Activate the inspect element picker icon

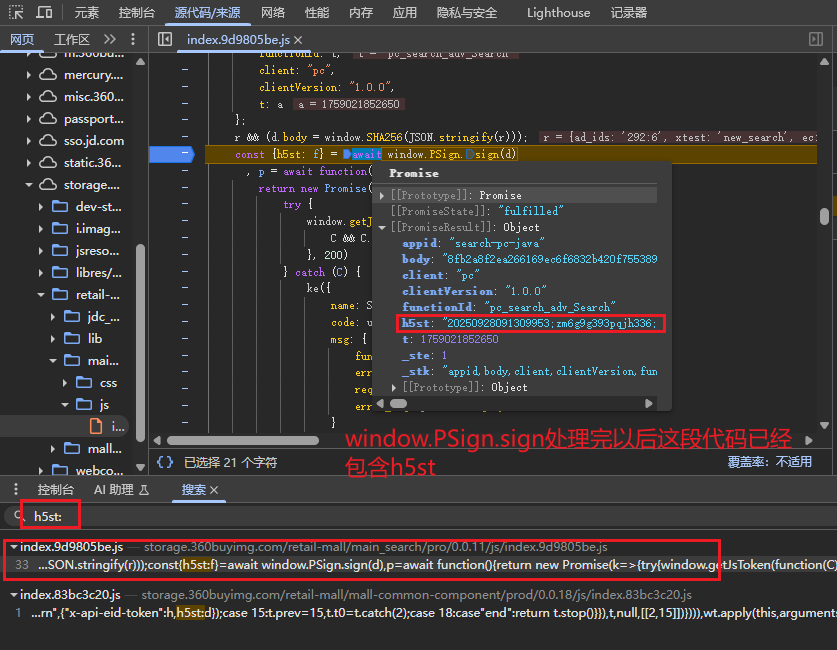tap(16, 12)
